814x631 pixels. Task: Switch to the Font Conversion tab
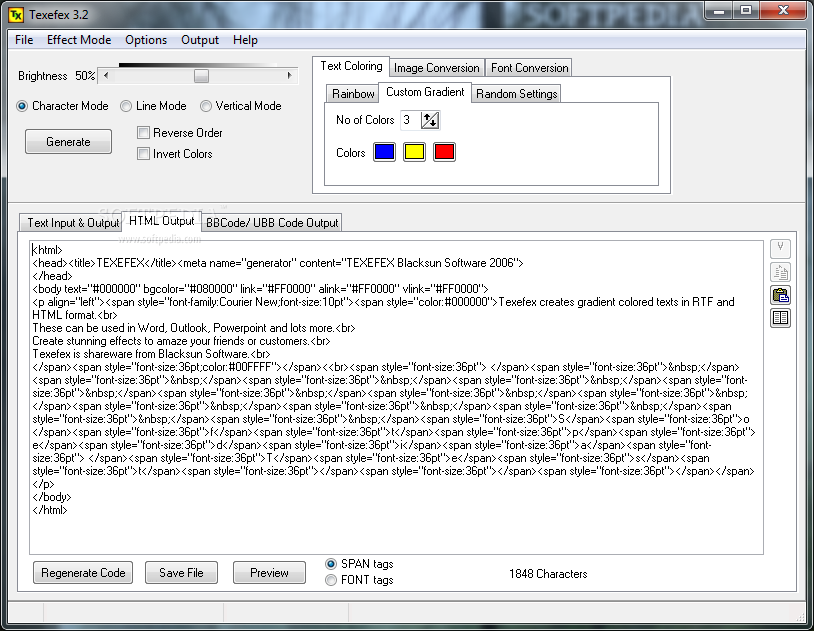coord(530,68)
